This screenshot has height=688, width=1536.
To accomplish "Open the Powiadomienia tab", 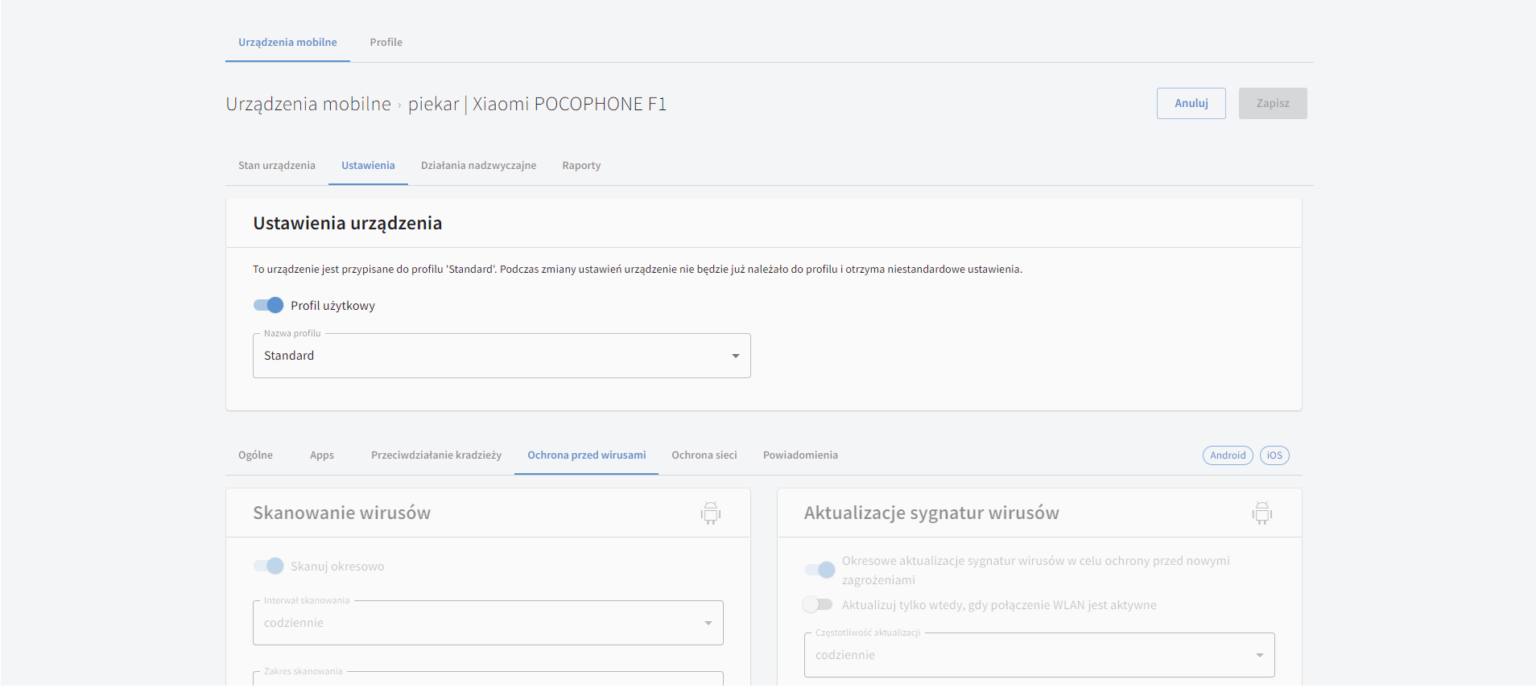I will point(800,455).
